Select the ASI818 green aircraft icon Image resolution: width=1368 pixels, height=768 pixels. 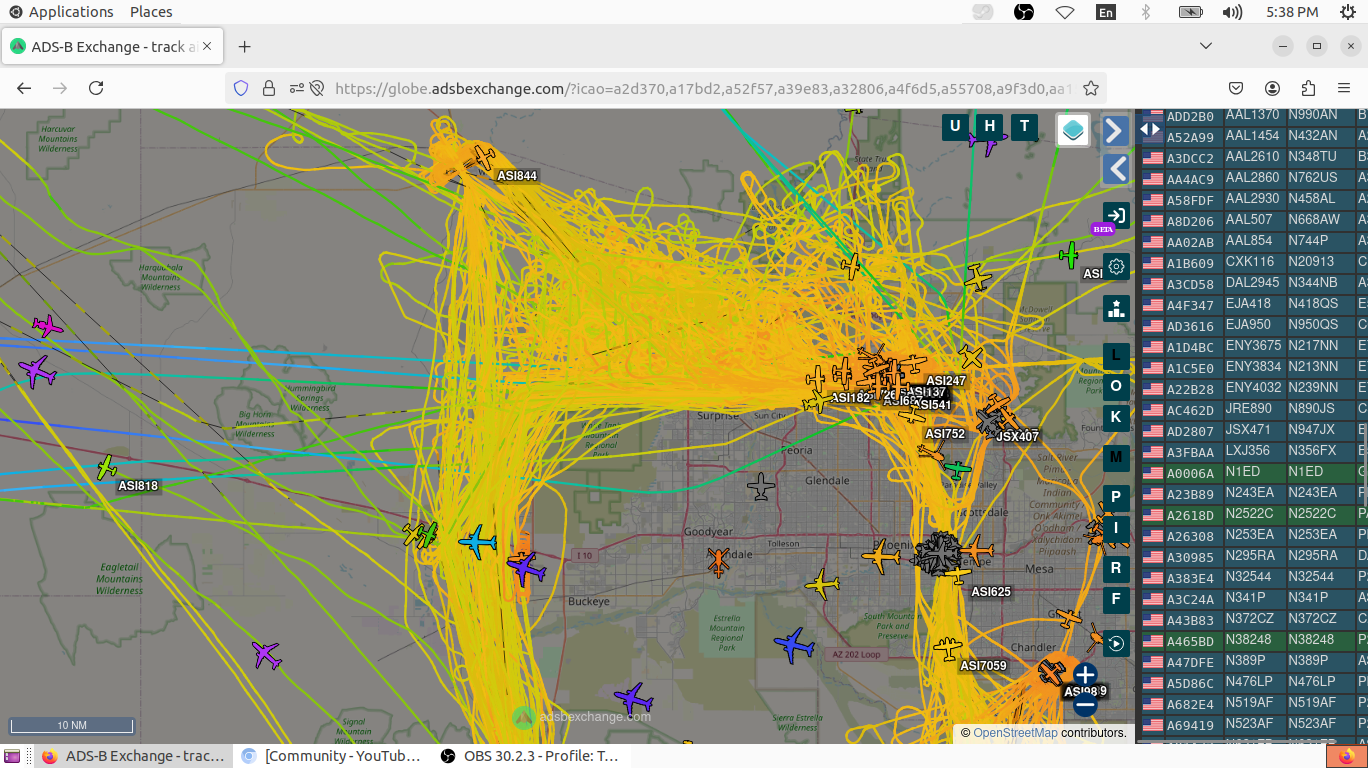click(x=106, y=467)
